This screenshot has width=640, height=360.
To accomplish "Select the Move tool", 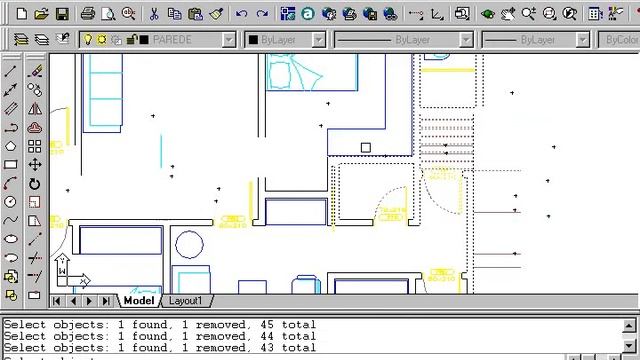I will tap(35, 164).
